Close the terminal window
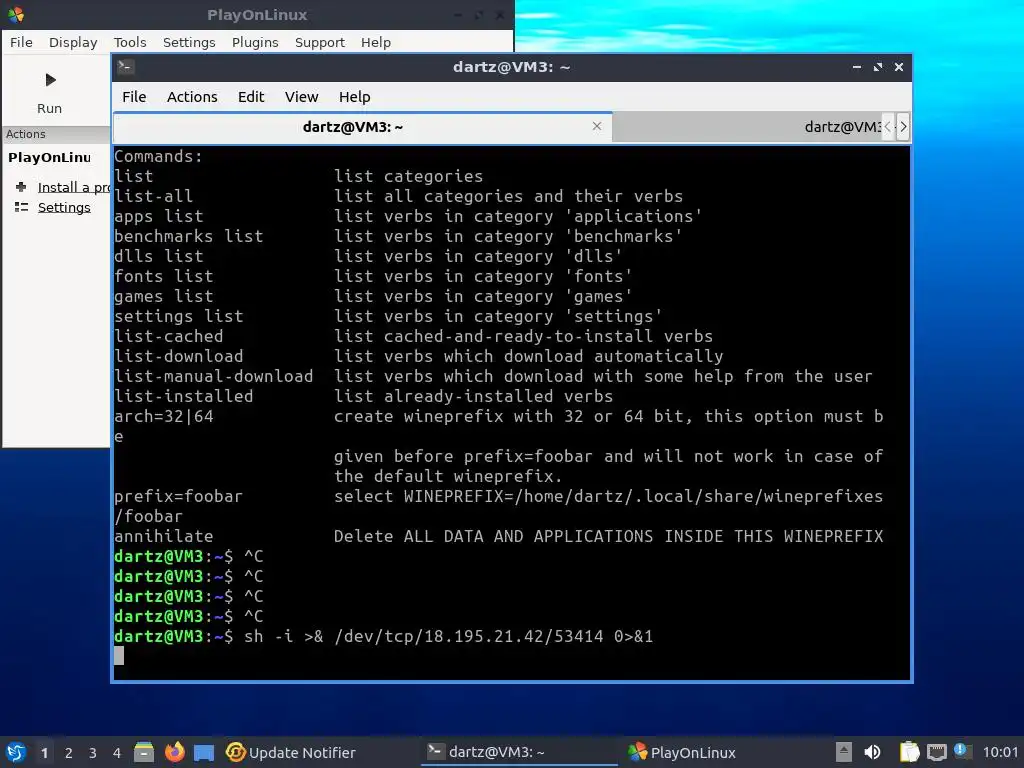1024x768 pixels. (x=899, y=67)
